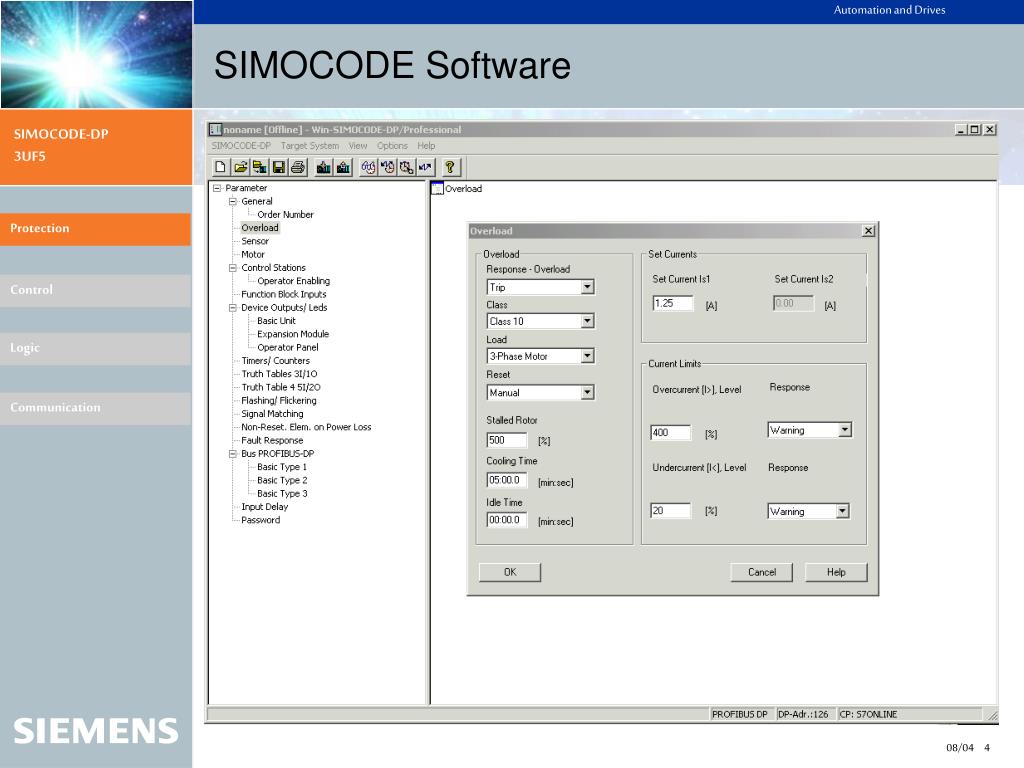Click the Cooling Time field showing 05:00.0
This screenshot has width=1024, height=768.
(506, 480)
